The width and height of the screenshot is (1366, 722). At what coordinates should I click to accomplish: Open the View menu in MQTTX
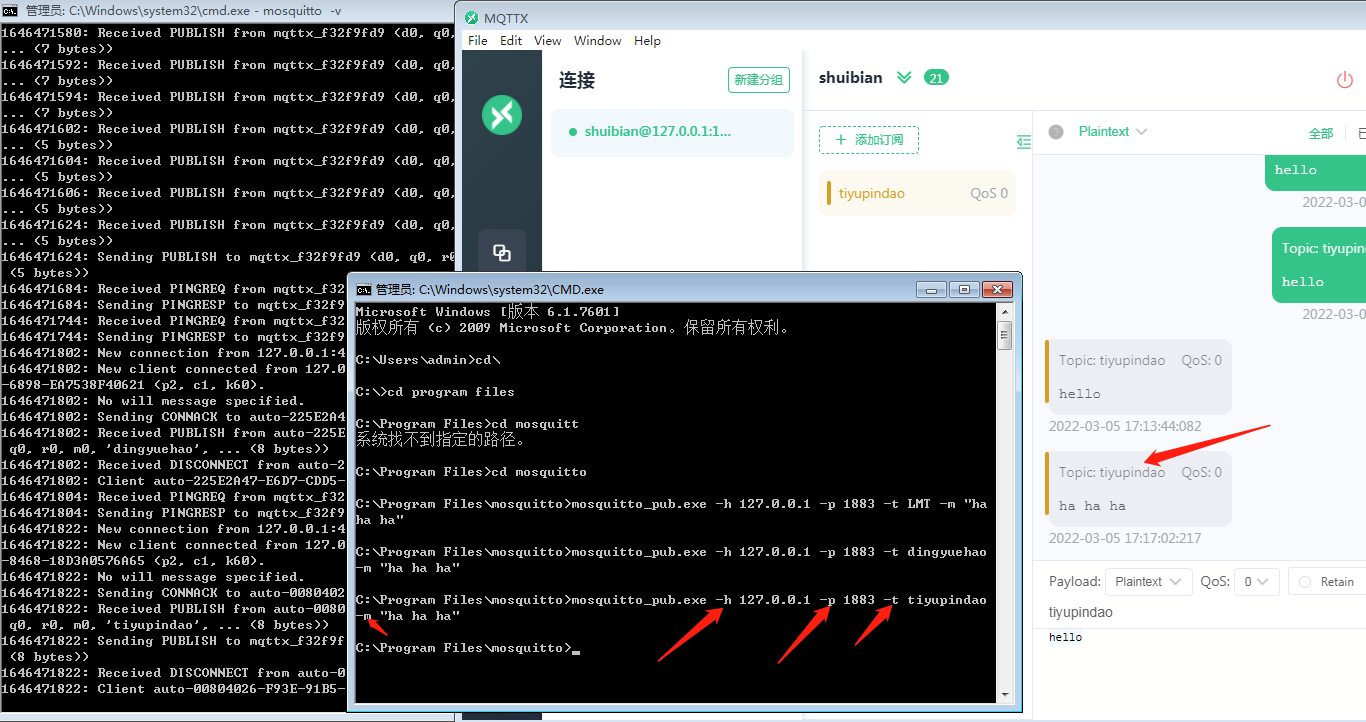point(548,41)
